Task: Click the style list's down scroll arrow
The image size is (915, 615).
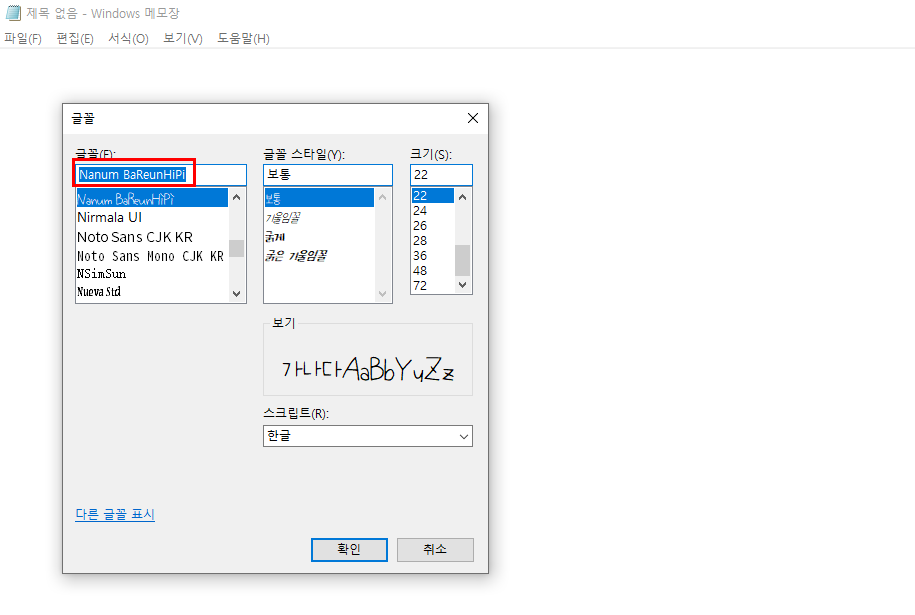Action: coord(383,293)
